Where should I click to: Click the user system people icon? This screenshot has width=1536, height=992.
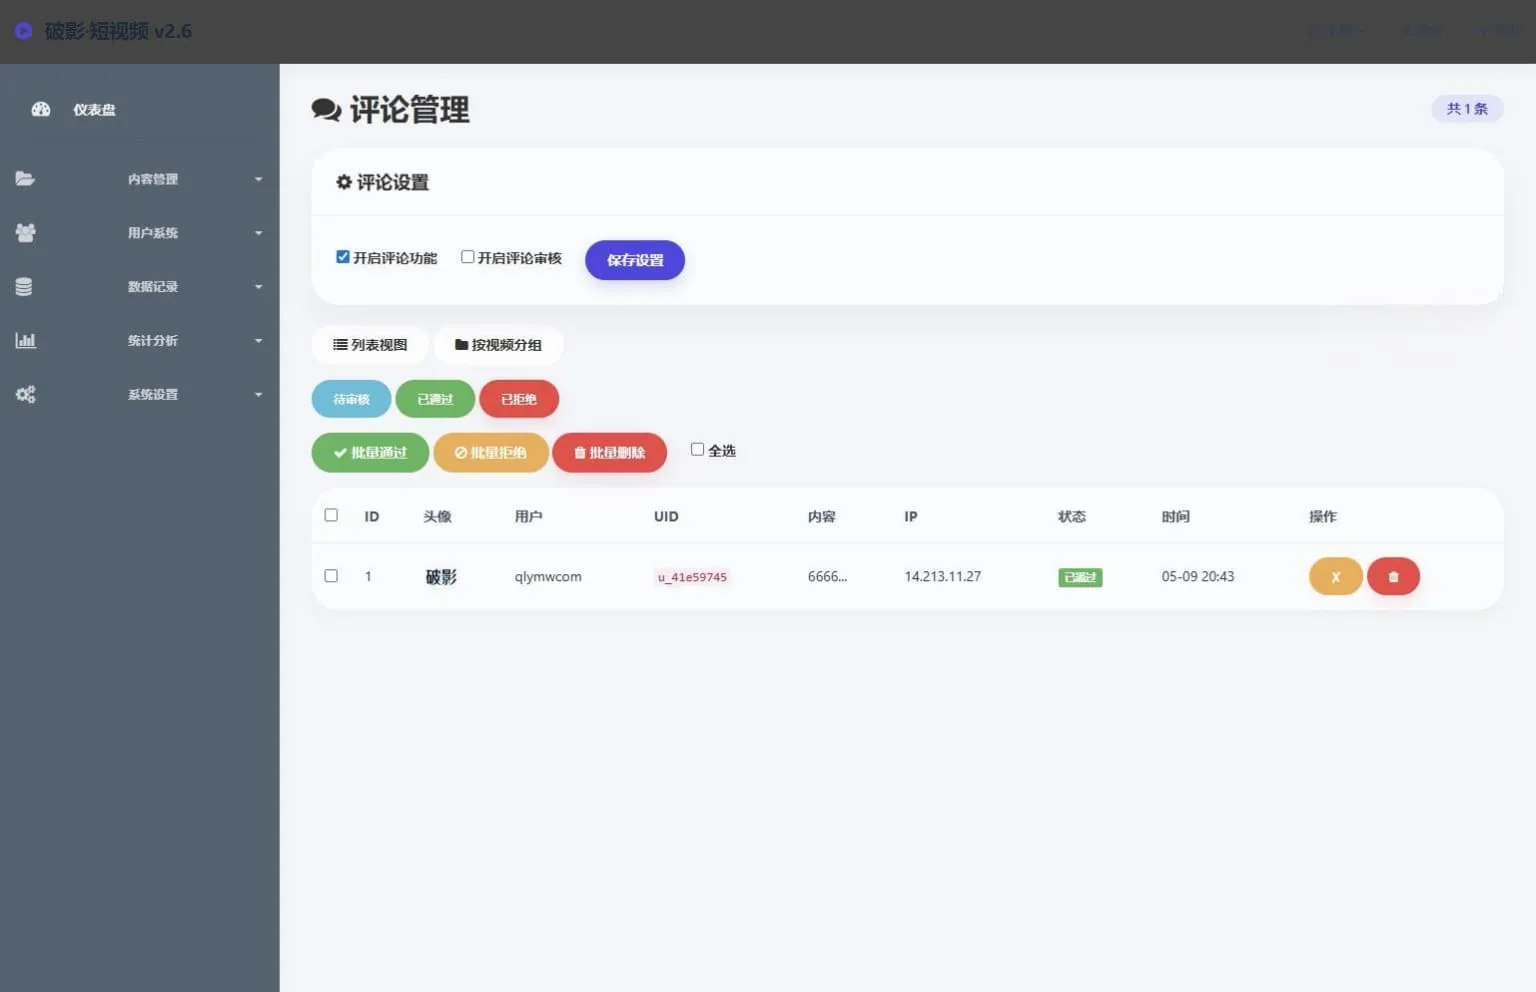pyautogui.click(x=25, y=233)
